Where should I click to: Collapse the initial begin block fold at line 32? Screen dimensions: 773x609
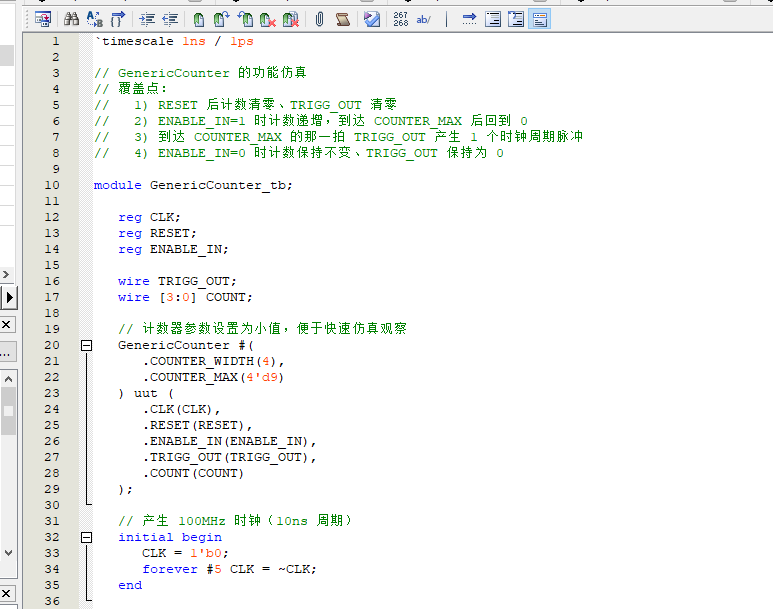pyautogui.click(x=86, y=537)
